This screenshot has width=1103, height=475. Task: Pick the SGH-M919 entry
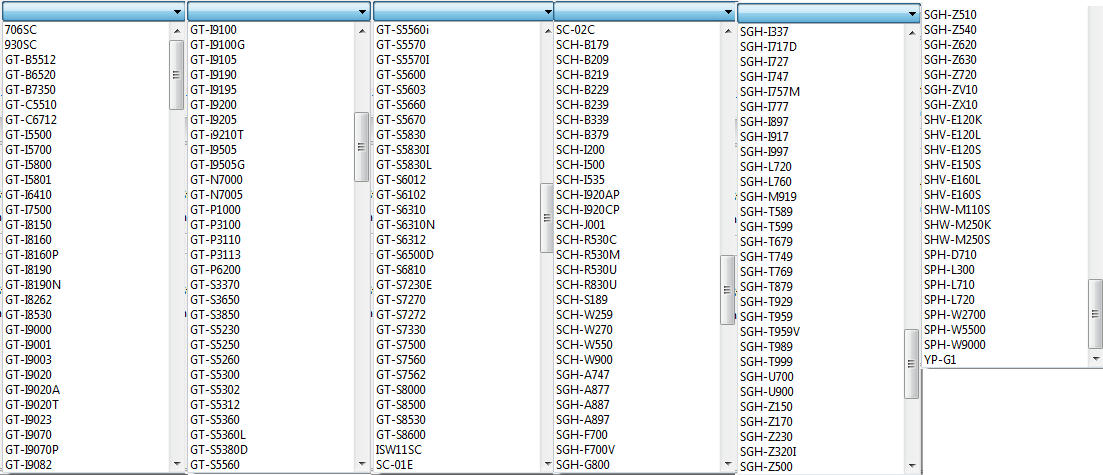point(768,196)
